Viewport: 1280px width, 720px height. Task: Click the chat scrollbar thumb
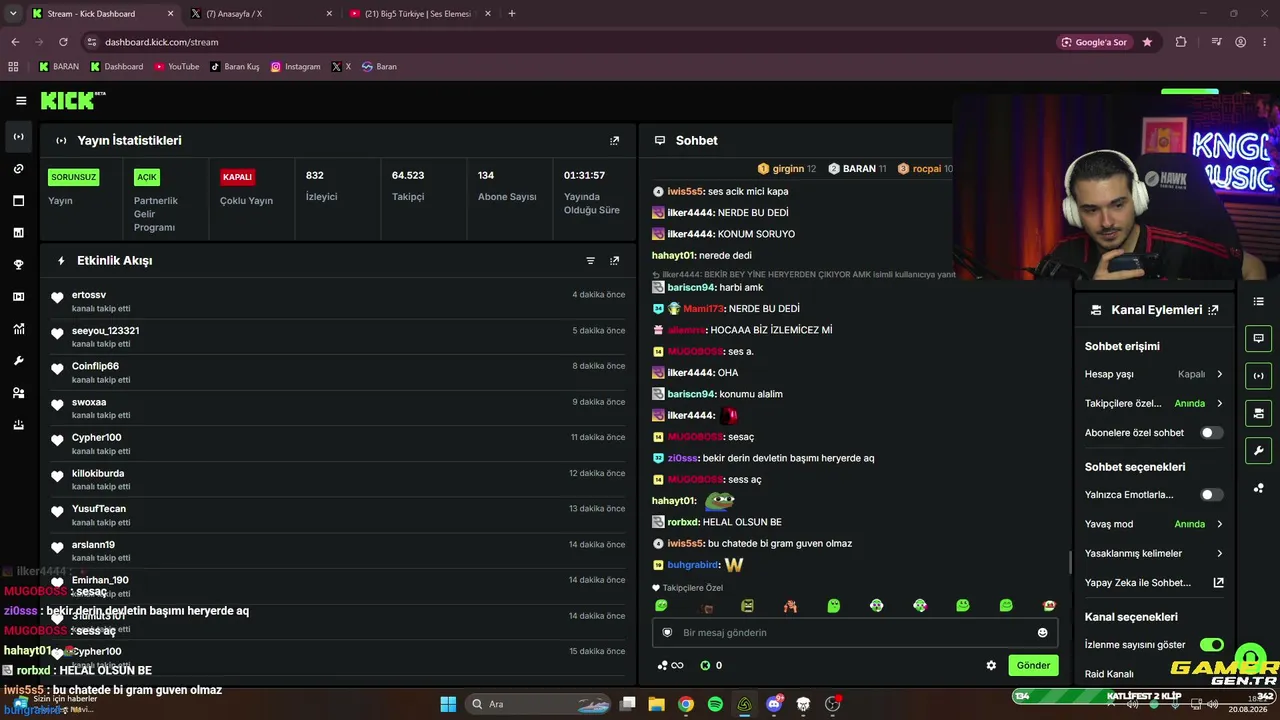pyautogui.click(x=1070, y=563)
